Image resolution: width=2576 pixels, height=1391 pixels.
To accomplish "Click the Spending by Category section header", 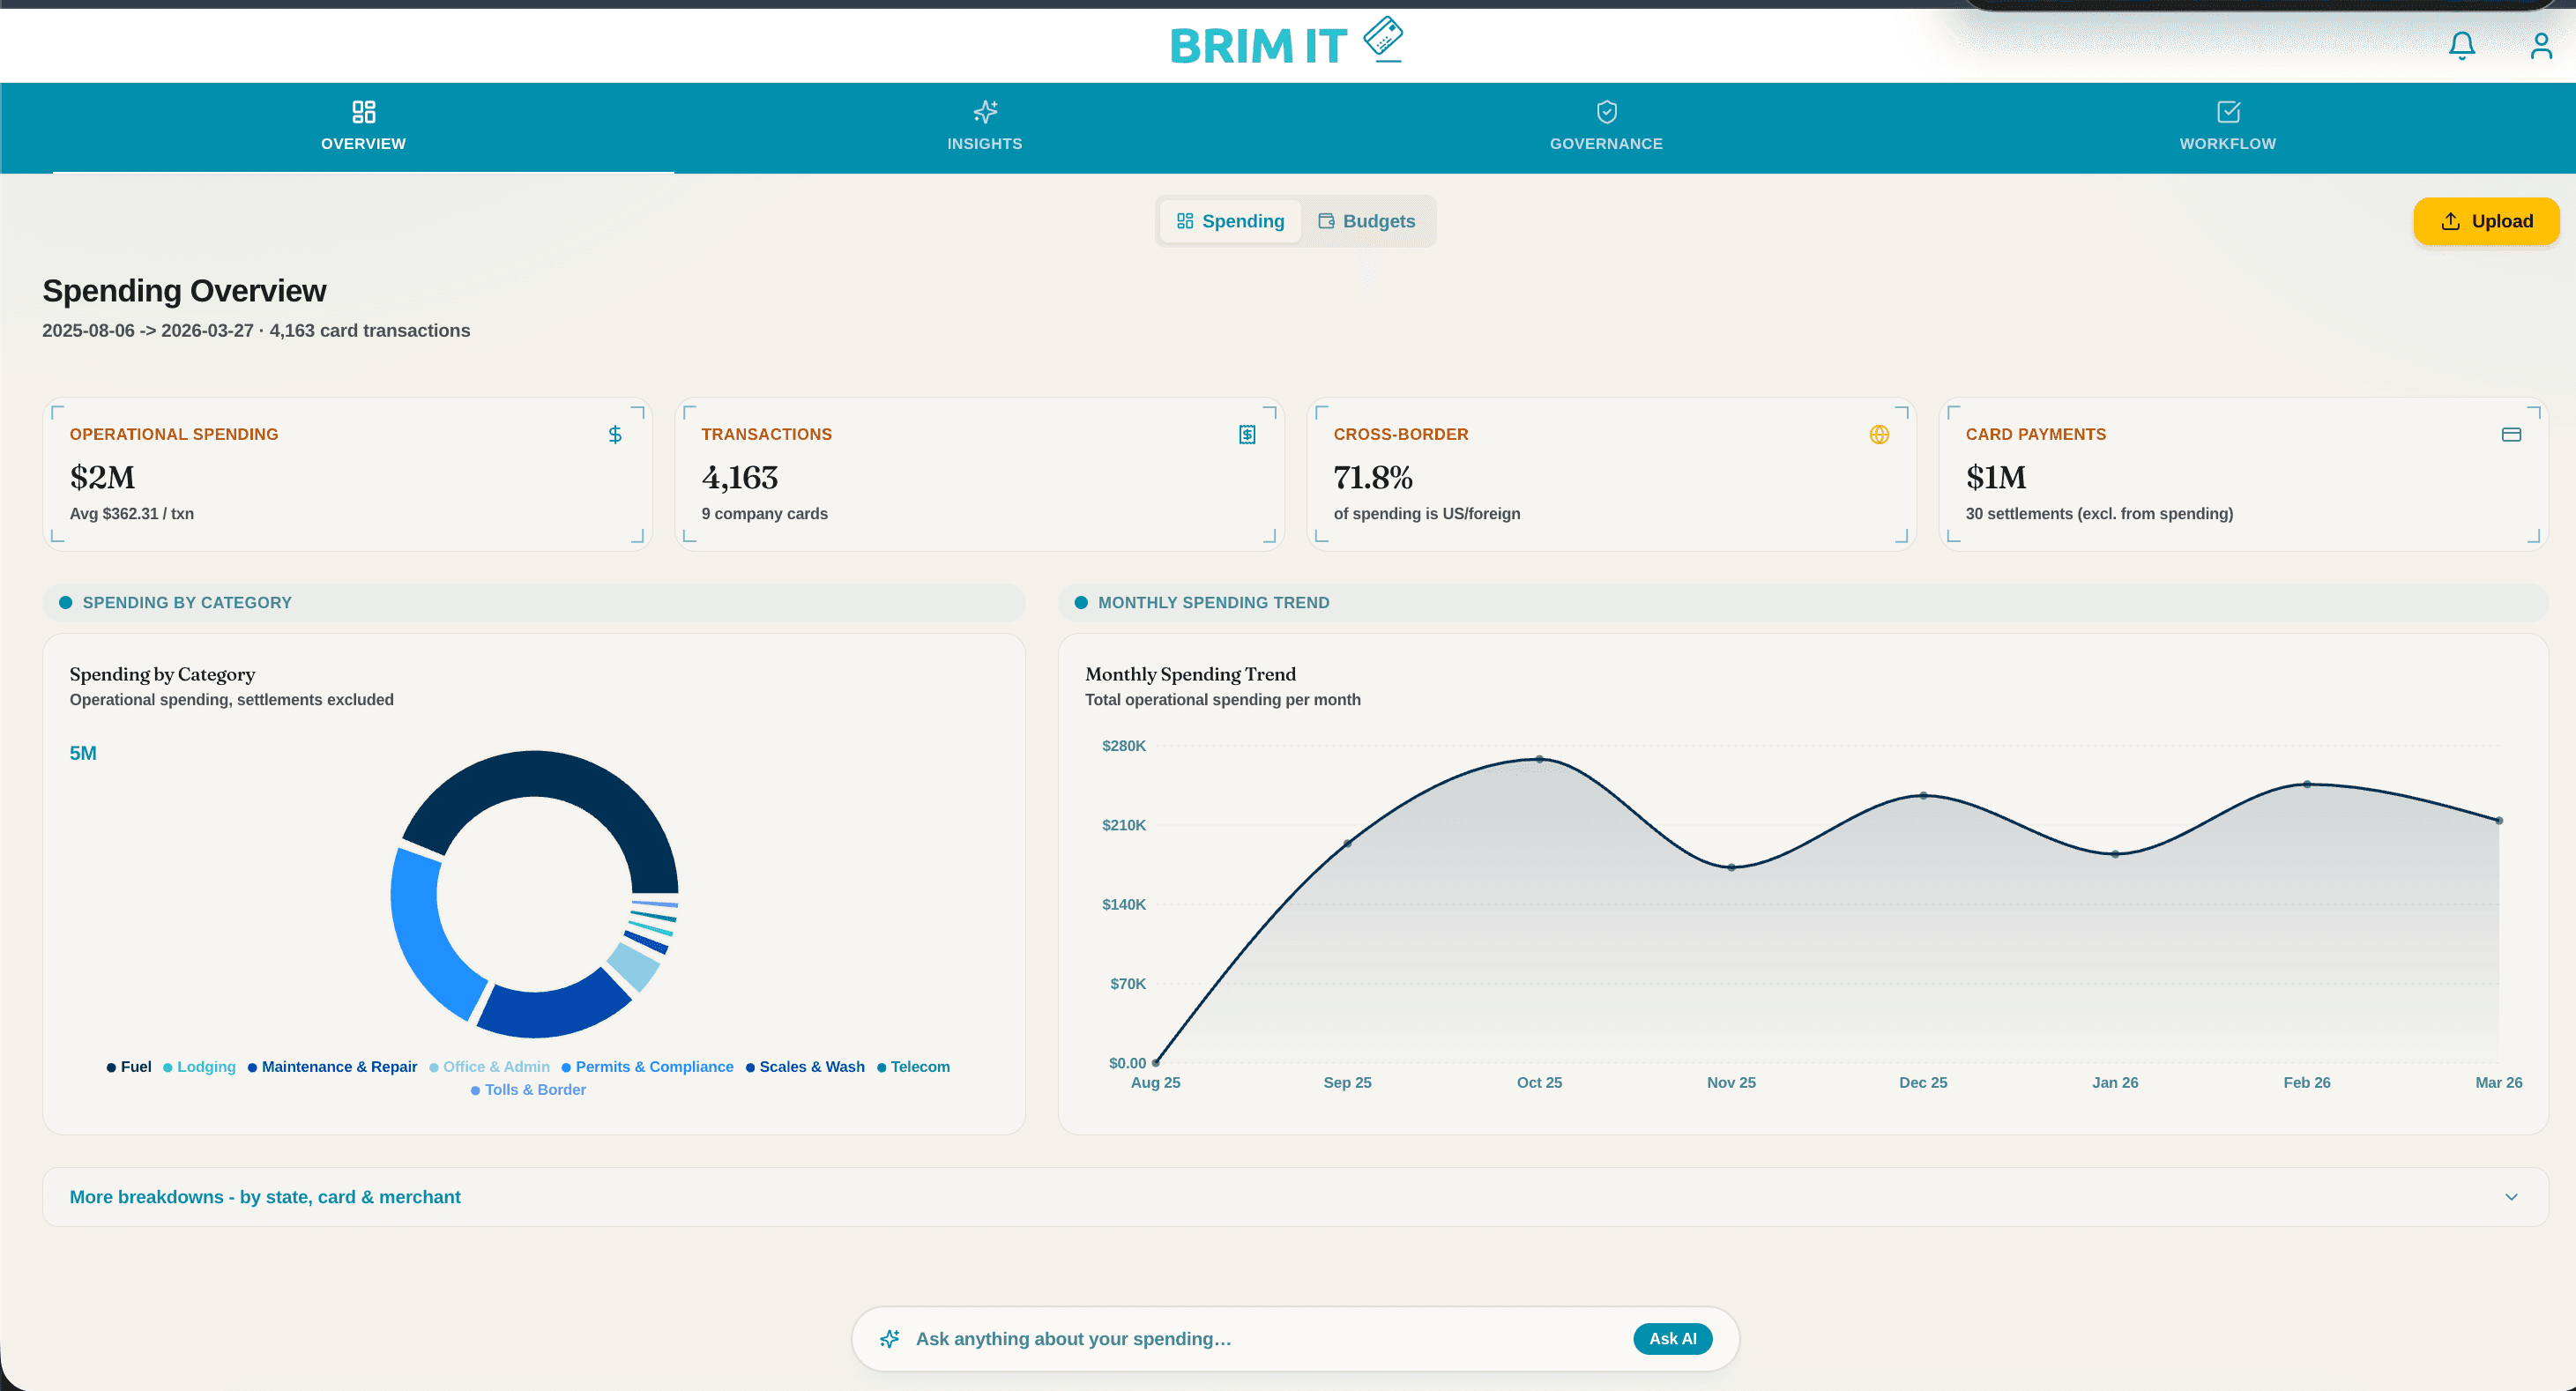I will pos(534,602).
